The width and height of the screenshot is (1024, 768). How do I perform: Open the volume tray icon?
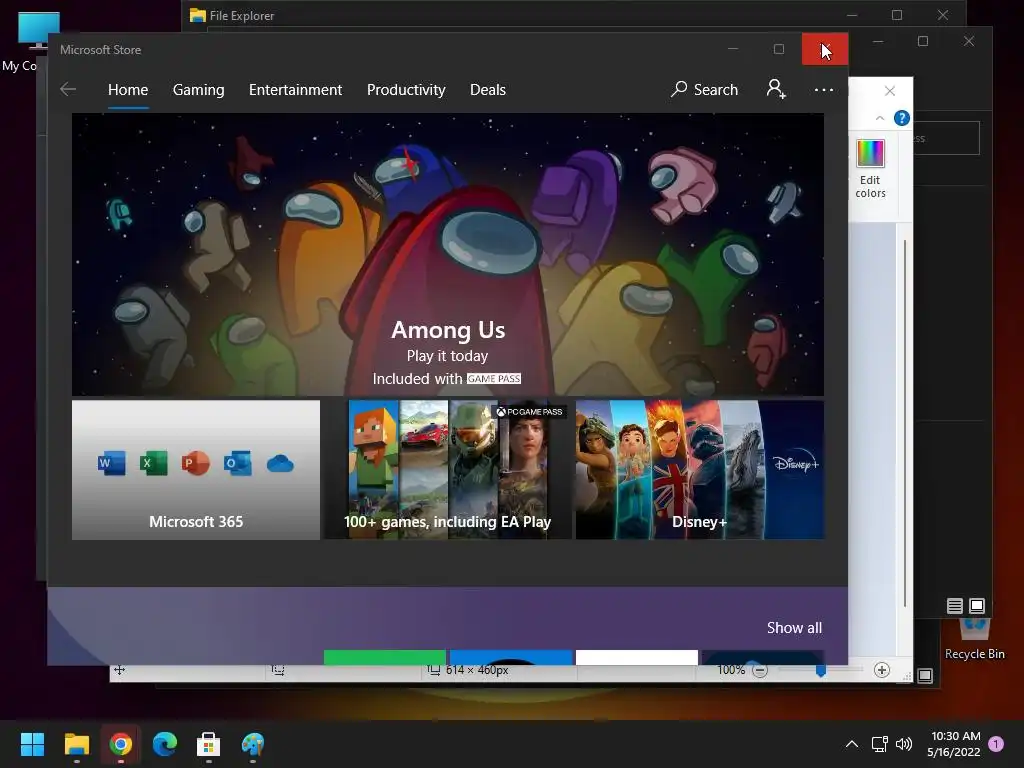click(904, 744)
